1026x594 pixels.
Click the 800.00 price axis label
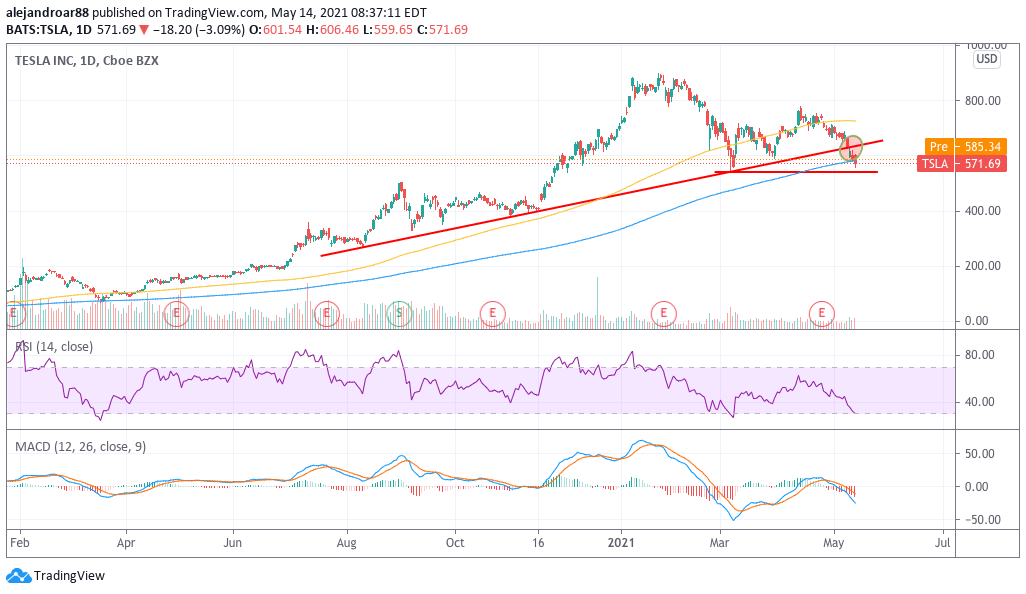983,101
